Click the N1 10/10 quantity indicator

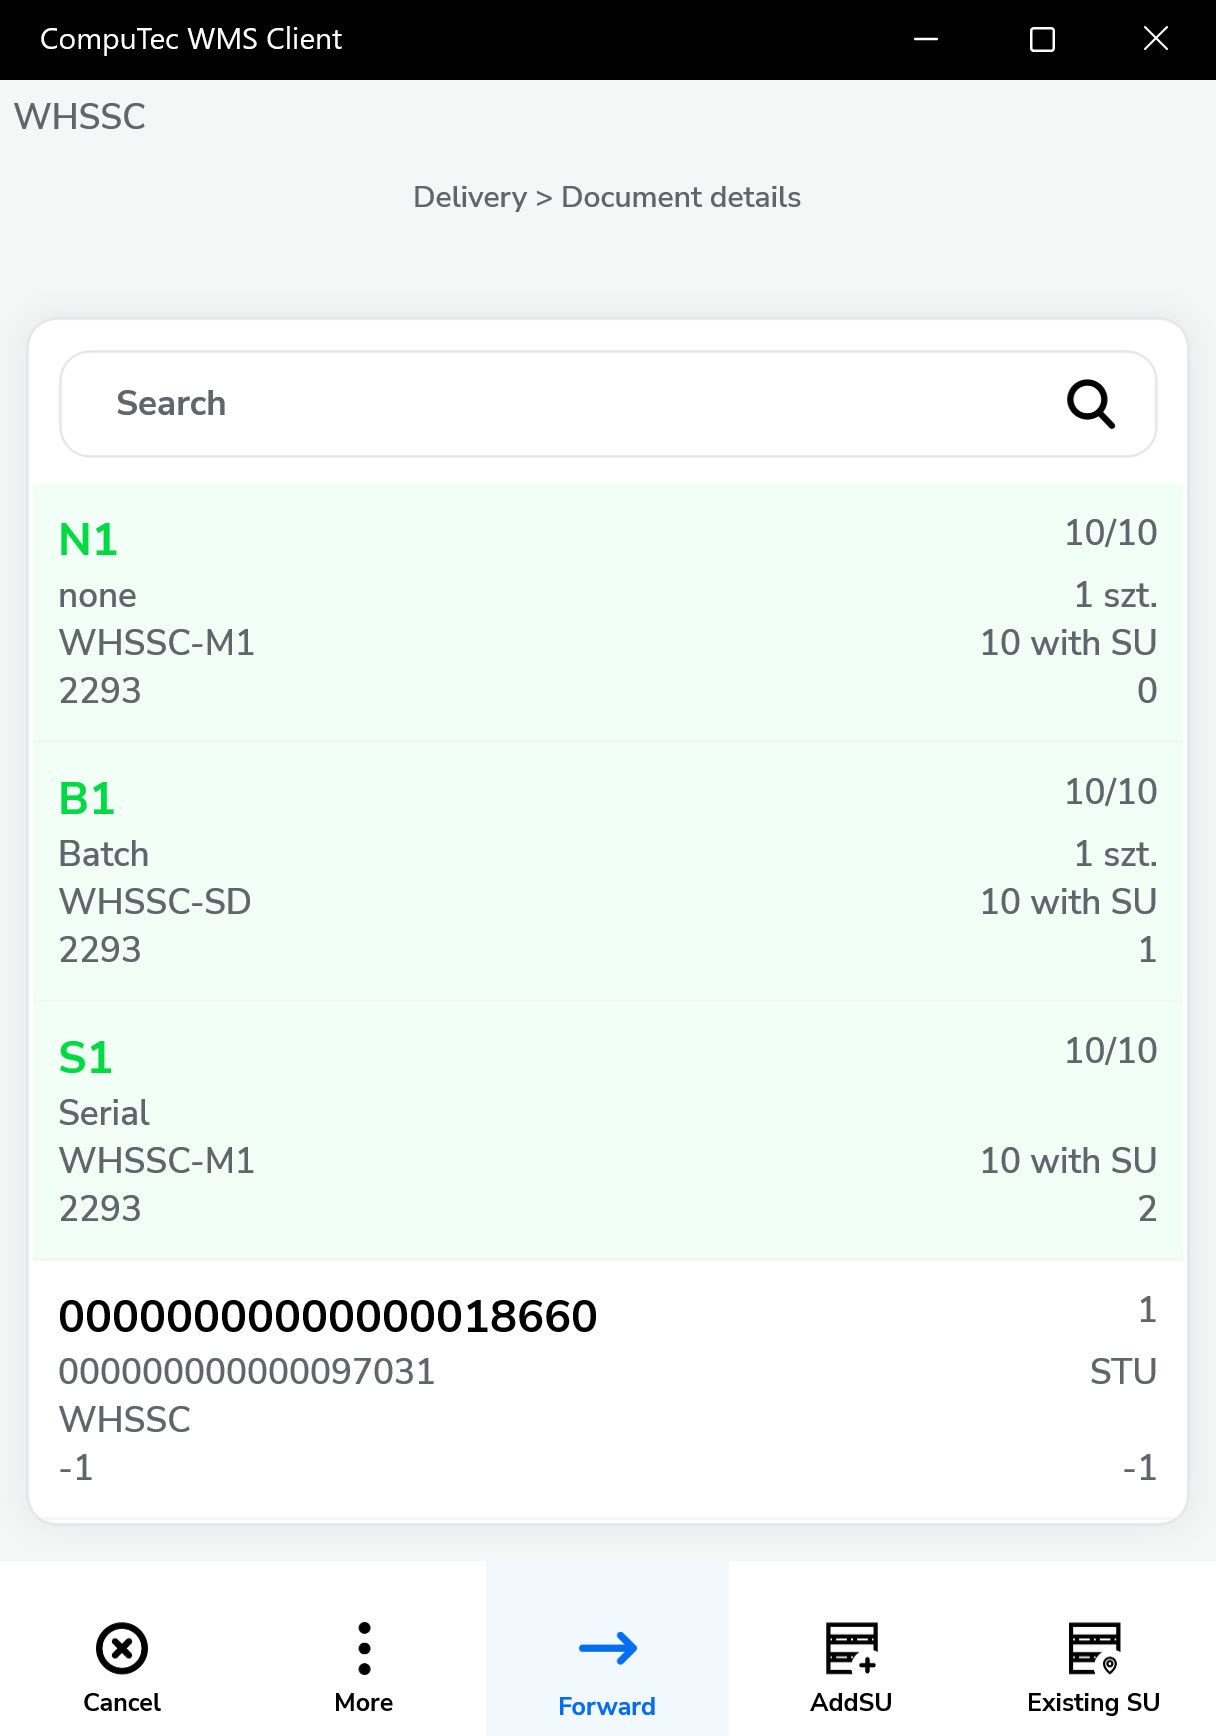(1110, 533)
